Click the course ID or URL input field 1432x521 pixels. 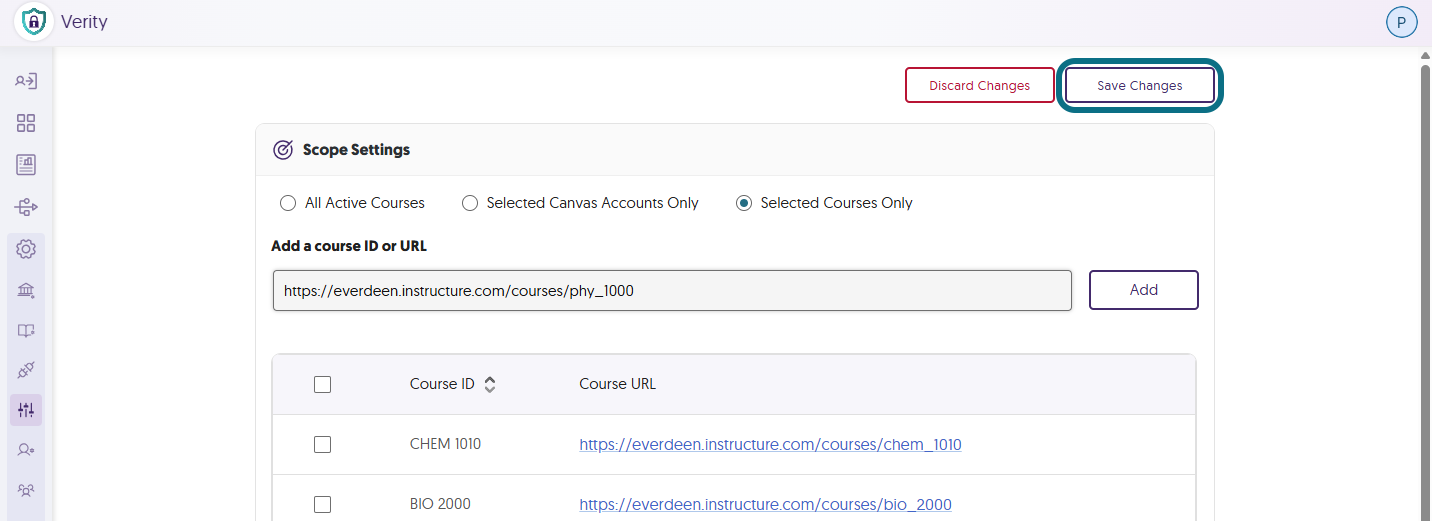tap(672, 291)
